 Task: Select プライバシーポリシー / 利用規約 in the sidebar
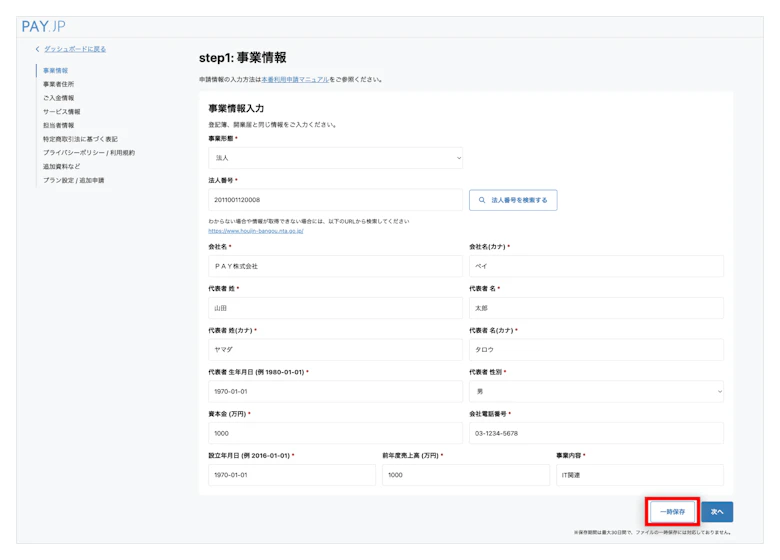(89, 153)
